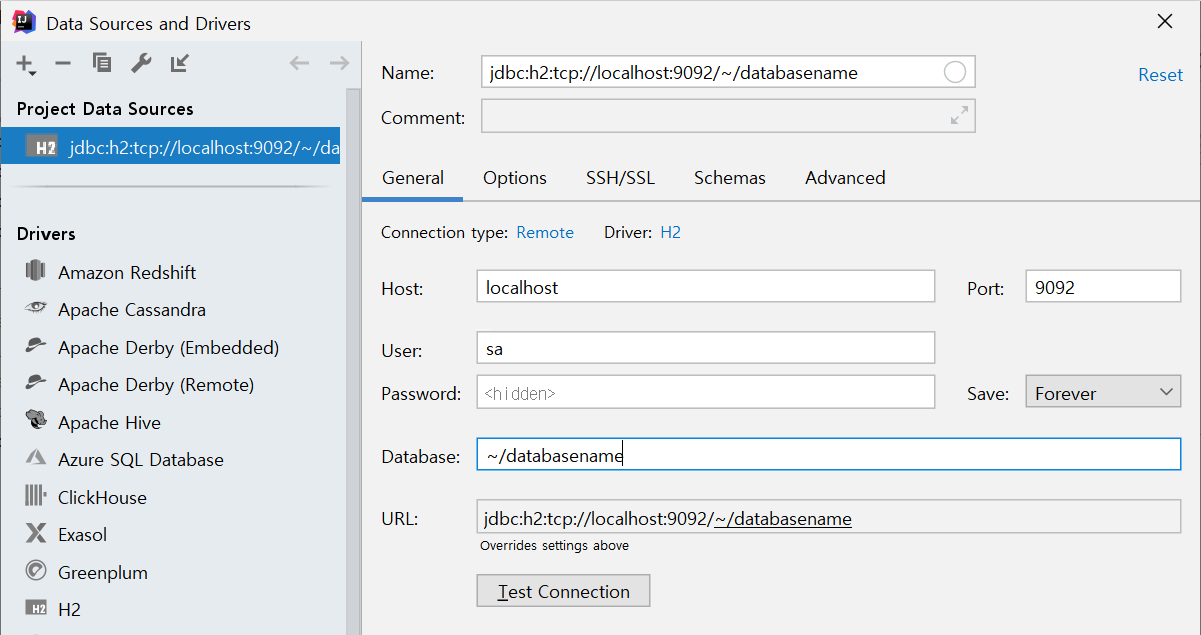Change connection type via Remote link
The height and width of the screenshot is (635, 1201).
tap(545, 232)
